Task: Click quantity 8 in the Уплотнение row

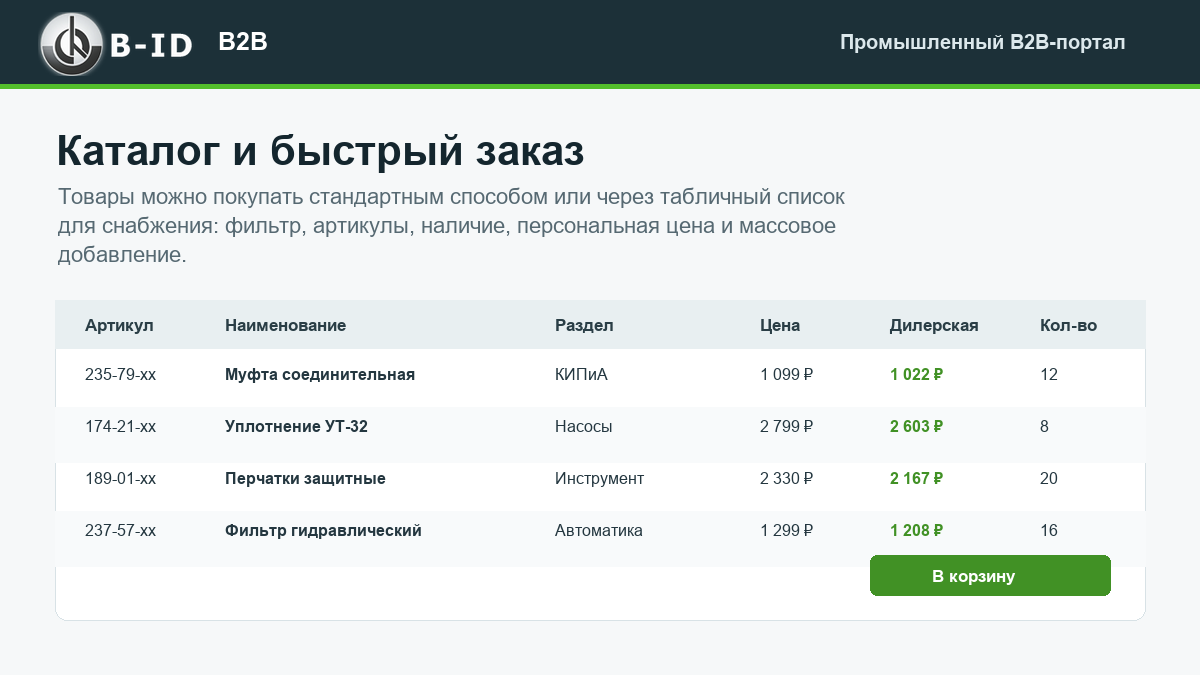Action: 1044,427
